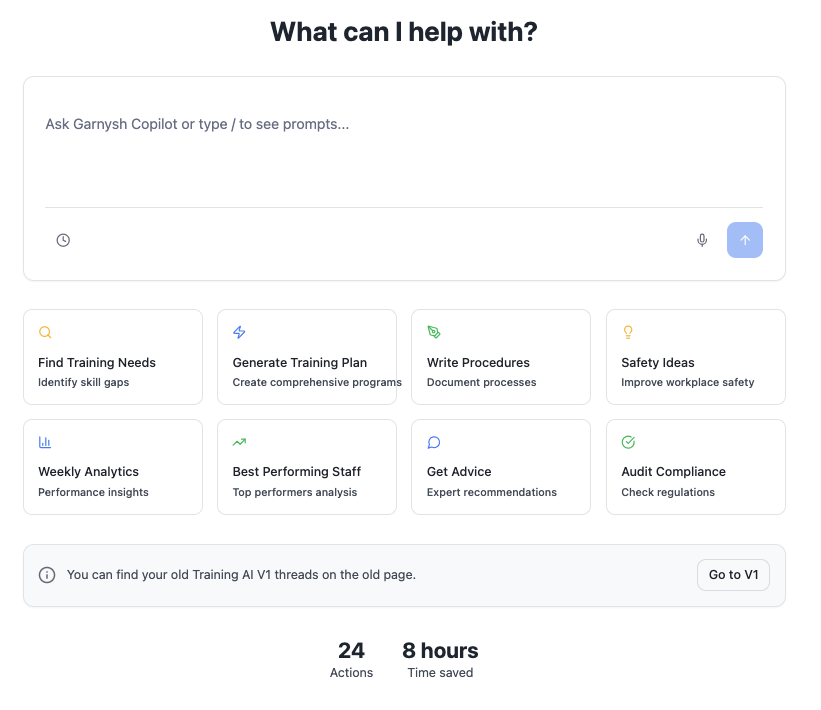Pick the Expert recommendations prompt description
The width and height of the screenshot is (821, 710).
(x=491, y=492)
